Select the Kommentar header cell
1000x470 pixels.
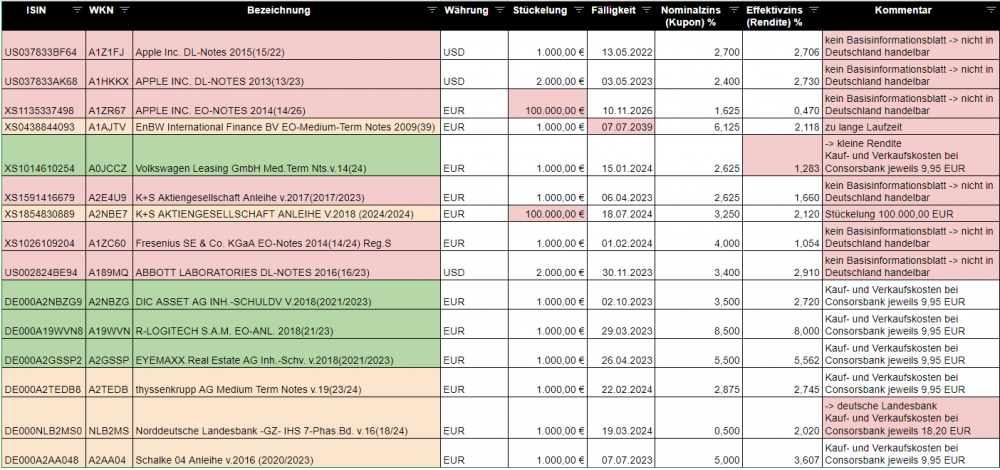click(x=911, y=16)
